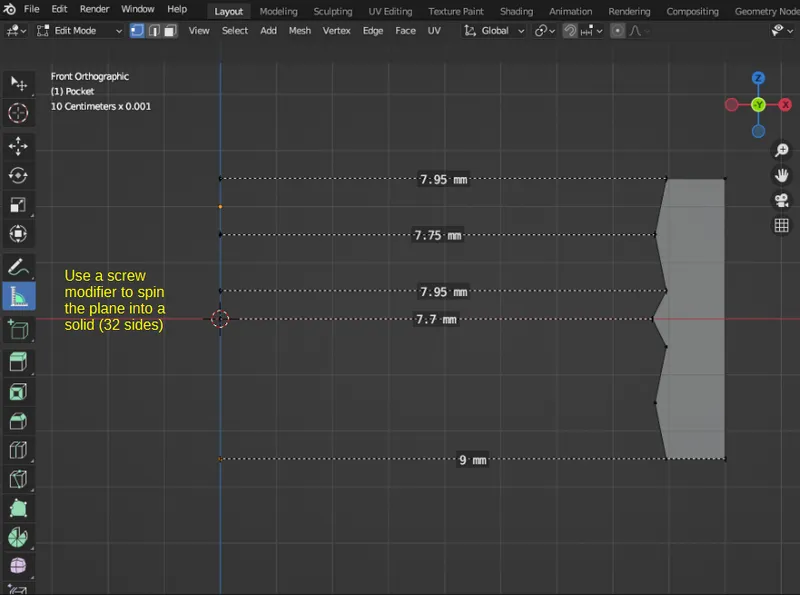Select the Move tool in toolbar

(x=18, y=146)
